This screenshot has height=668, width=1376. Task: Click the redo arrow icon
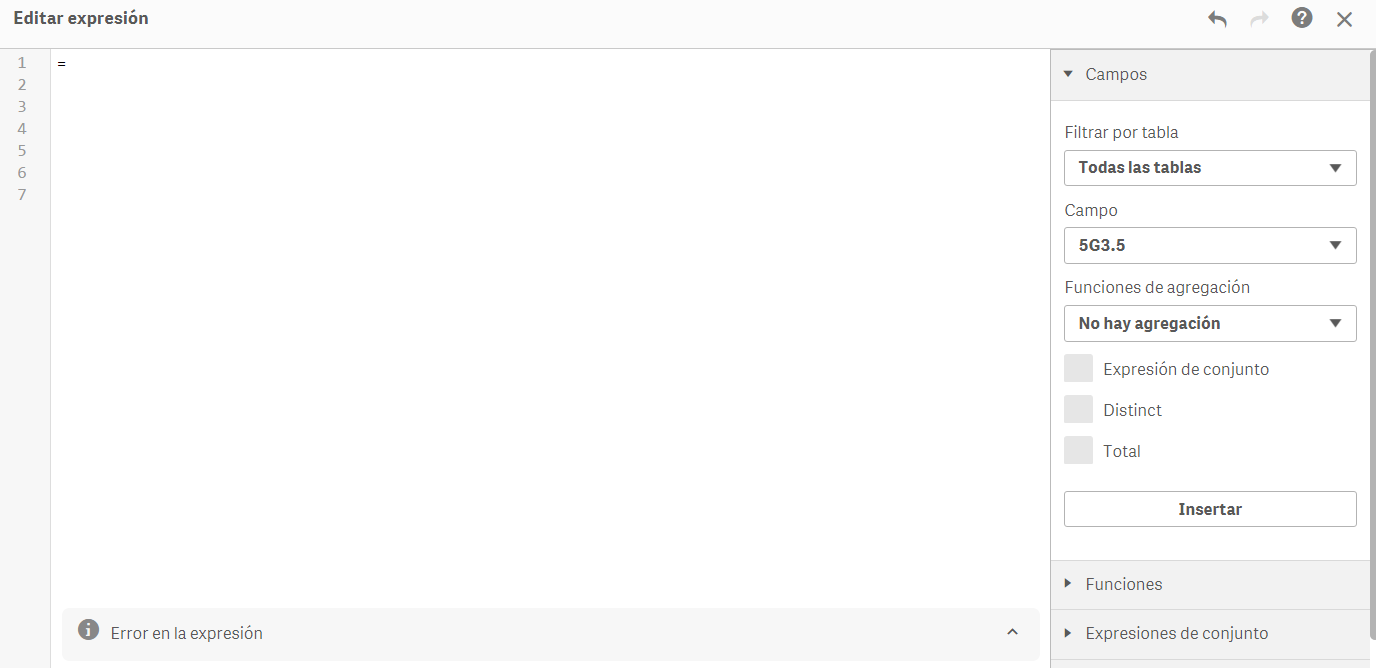[1259, 19]
